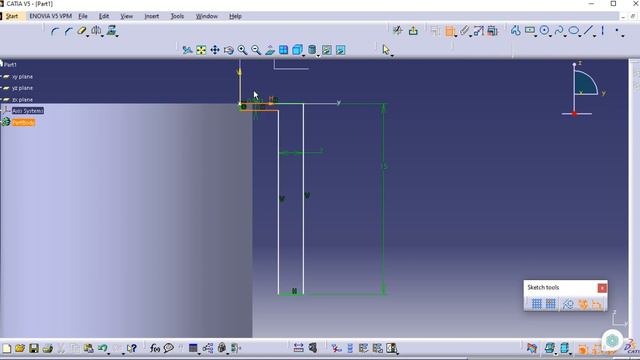This screenshot has height=360, width=640.
Task: Click the view compass in the corner
Action: 582,89
